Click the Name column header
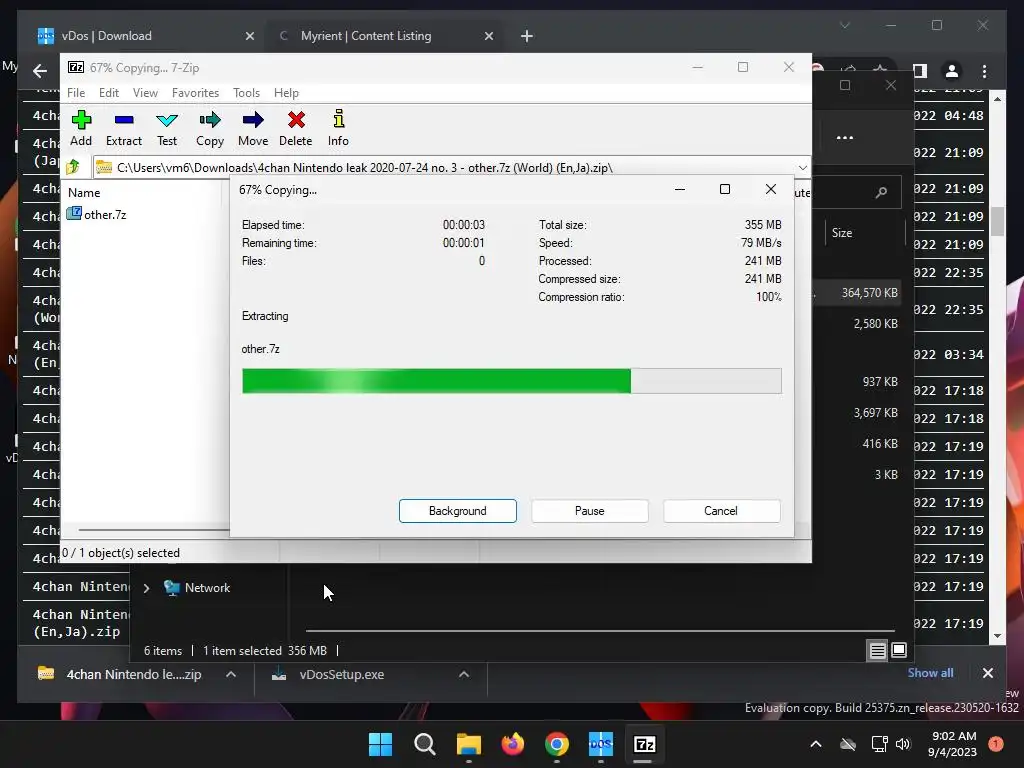 84,193
